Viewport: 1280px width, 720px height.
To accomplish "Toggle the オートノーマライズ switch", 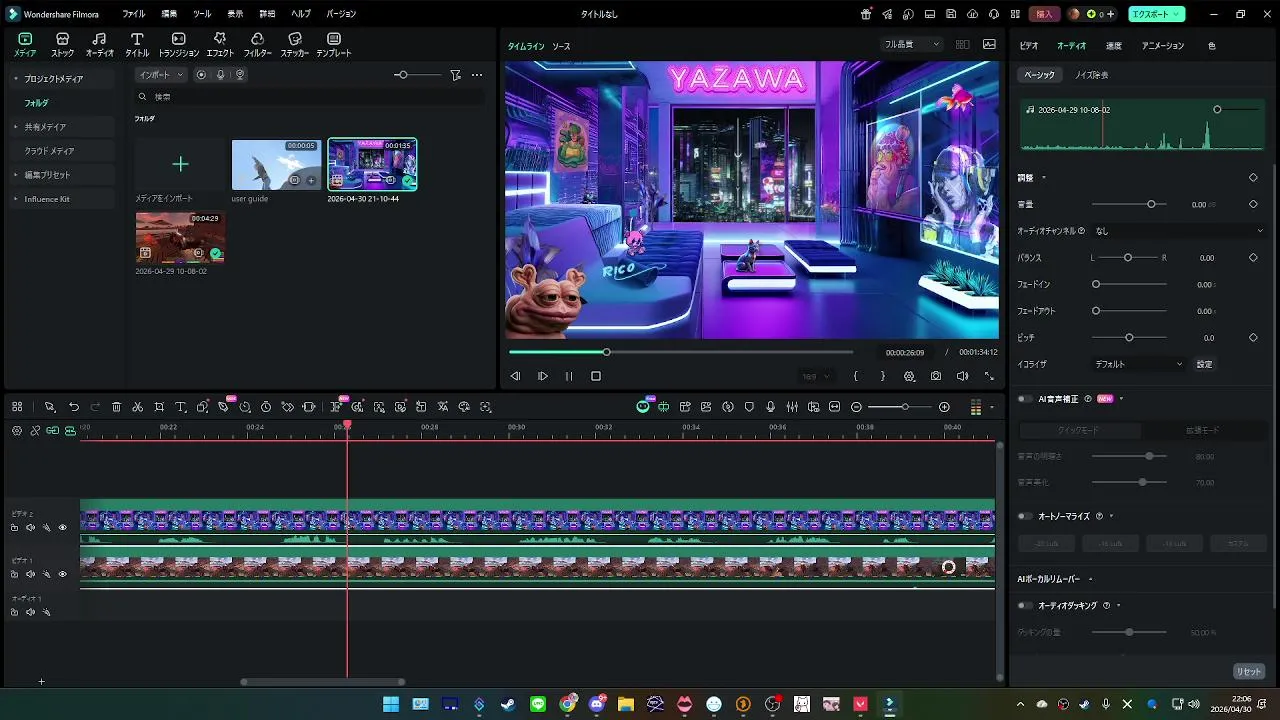I will pos(1026,517).
